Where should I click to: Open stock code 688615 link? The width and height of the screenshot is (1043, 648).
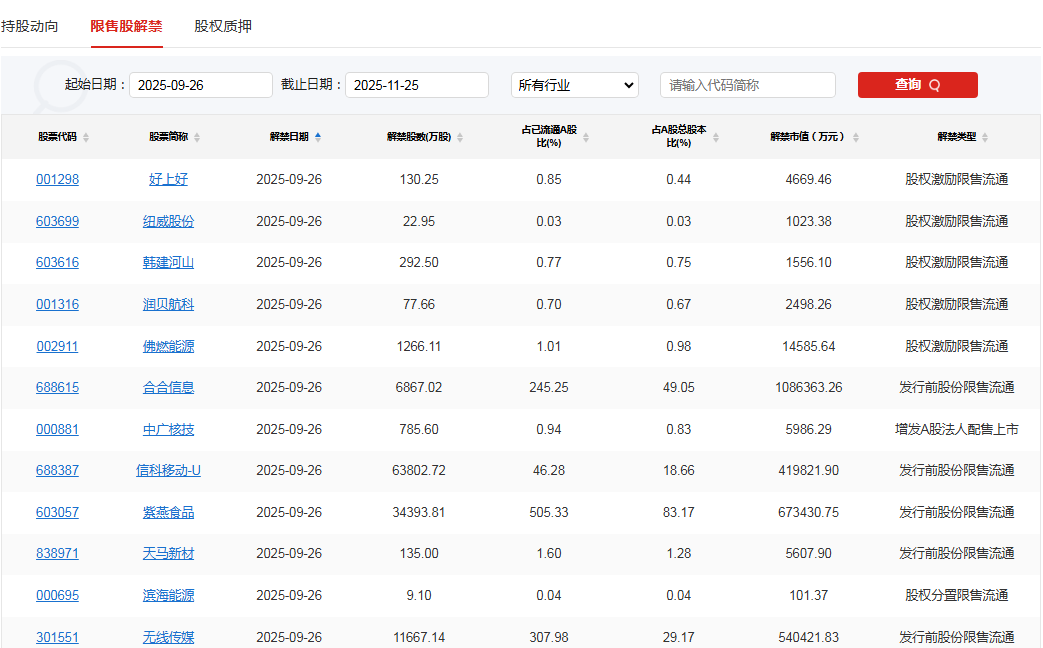point(57,388)
